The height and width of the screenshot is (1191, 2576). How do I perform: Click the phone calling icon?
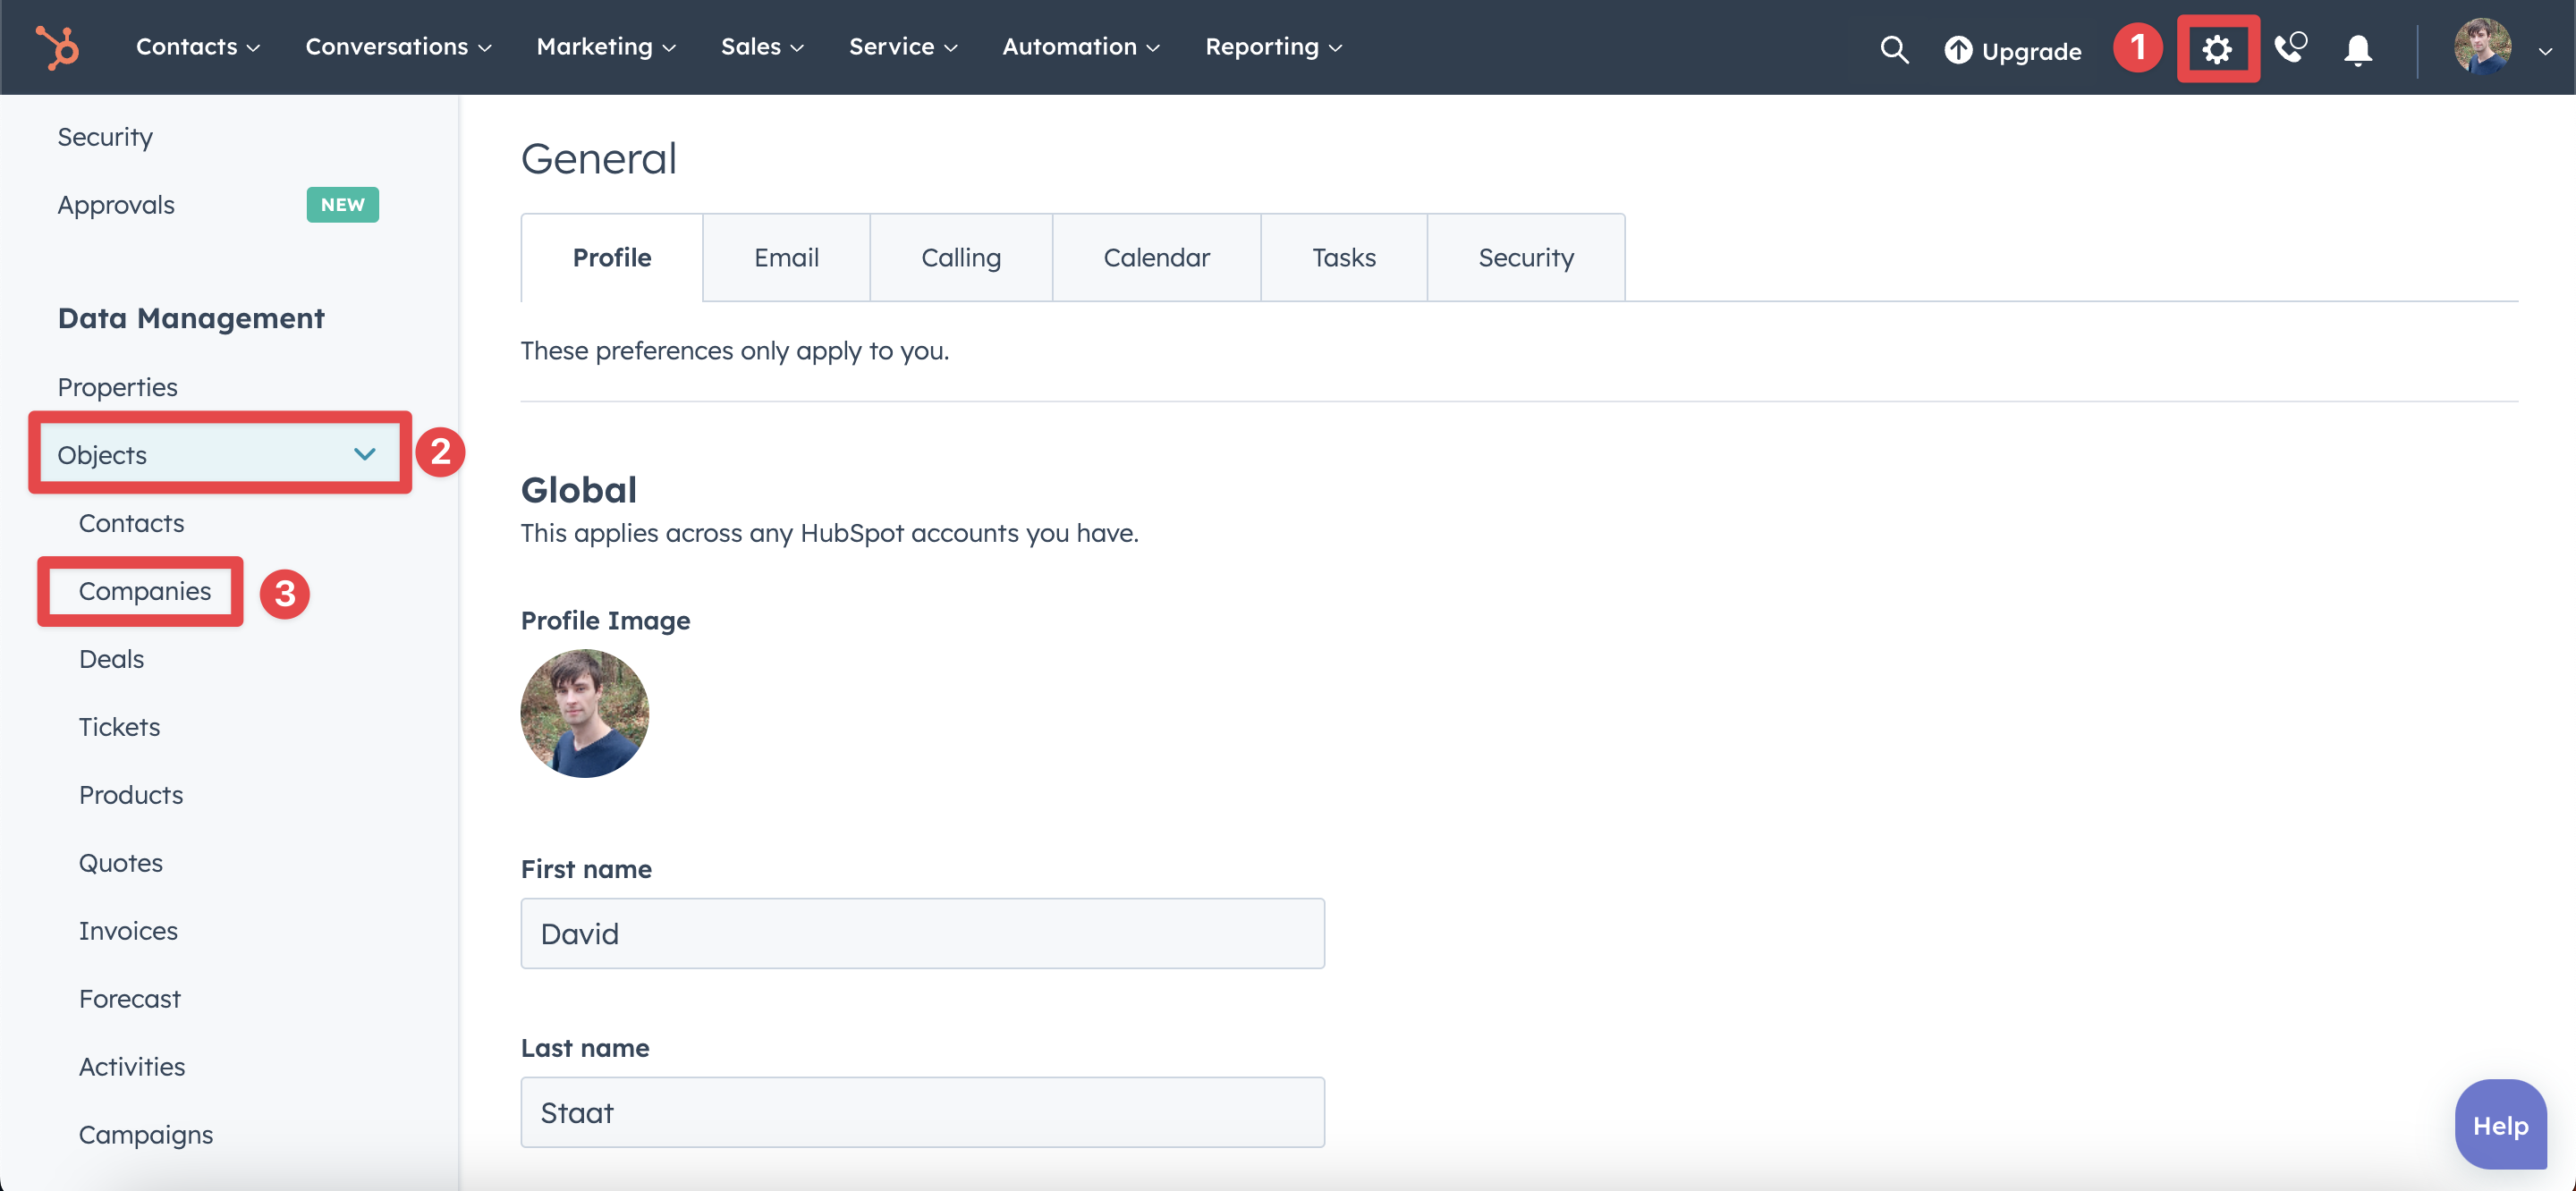coord(2289,48)
